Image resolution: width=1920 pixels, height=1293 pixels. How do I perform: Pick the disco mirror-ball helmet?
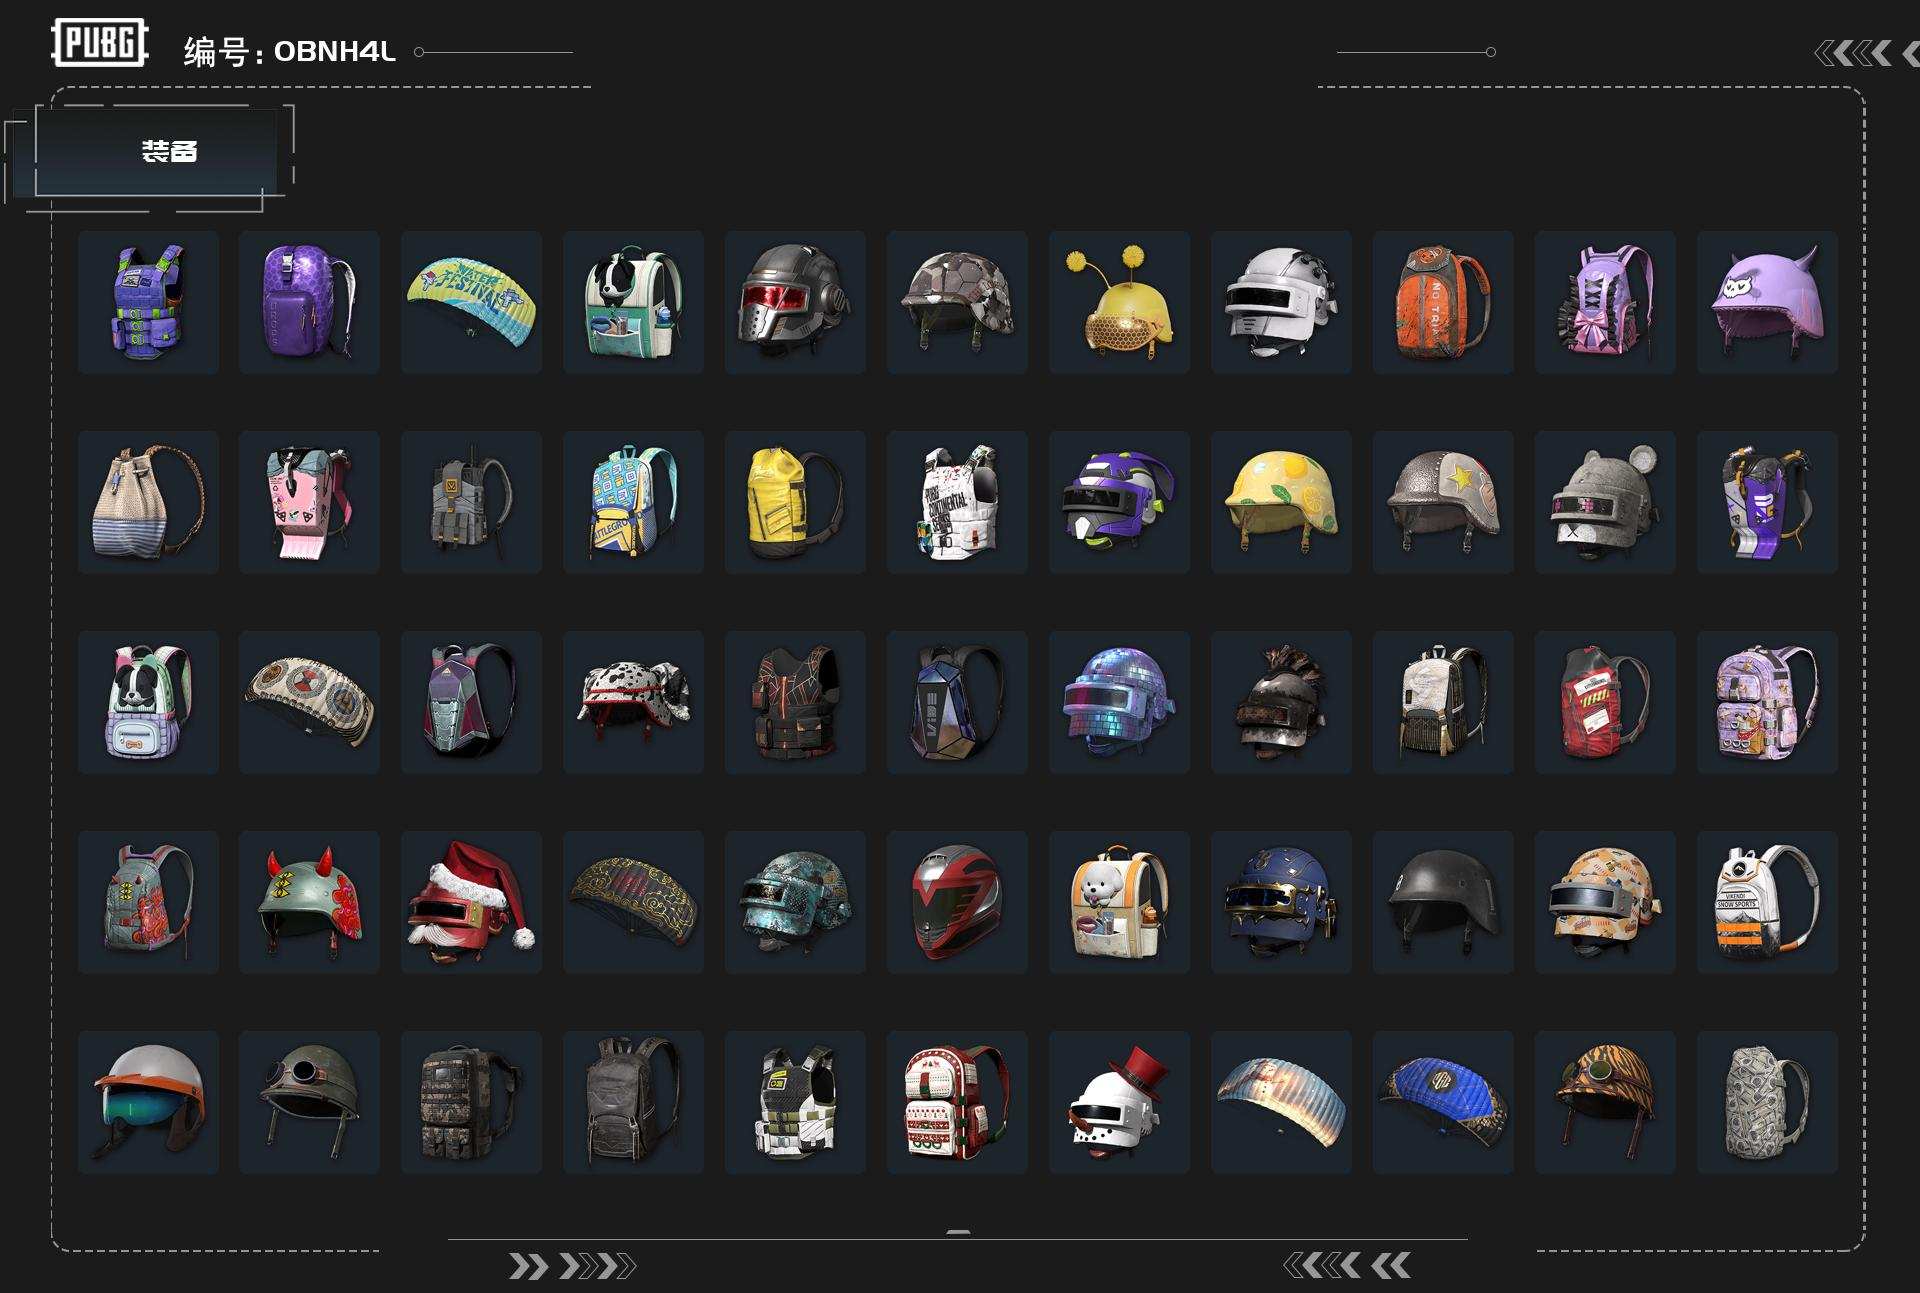click(1119, 702)
